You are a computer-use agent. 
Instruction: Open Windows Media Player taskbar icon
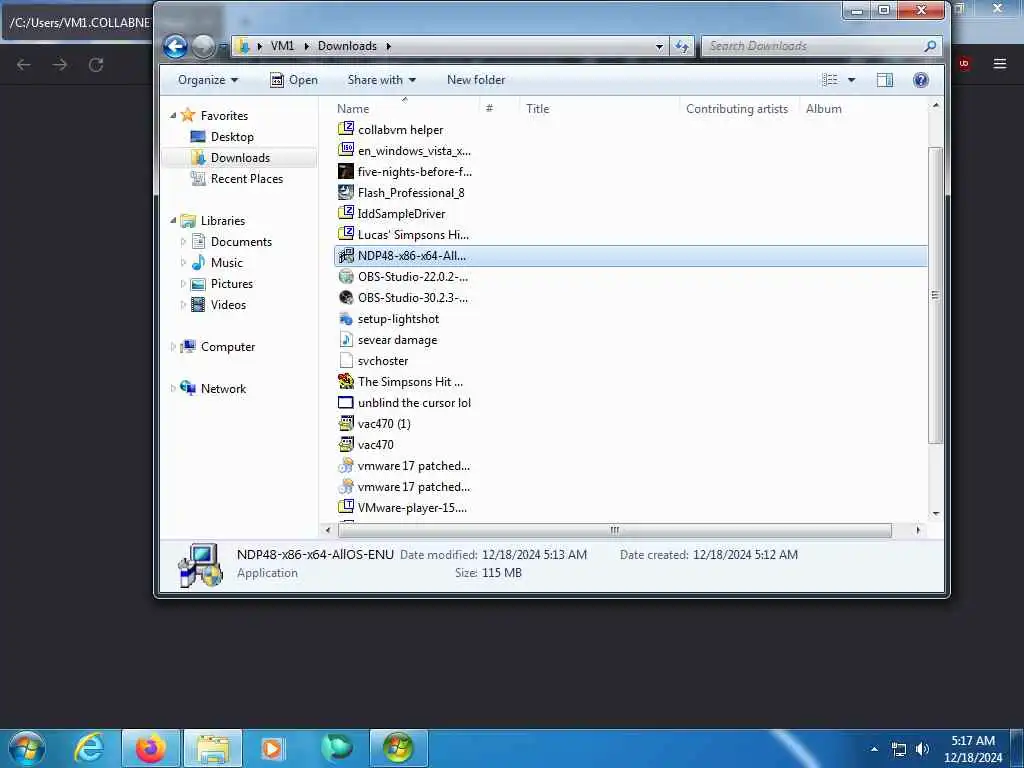(x=272, y=748)
